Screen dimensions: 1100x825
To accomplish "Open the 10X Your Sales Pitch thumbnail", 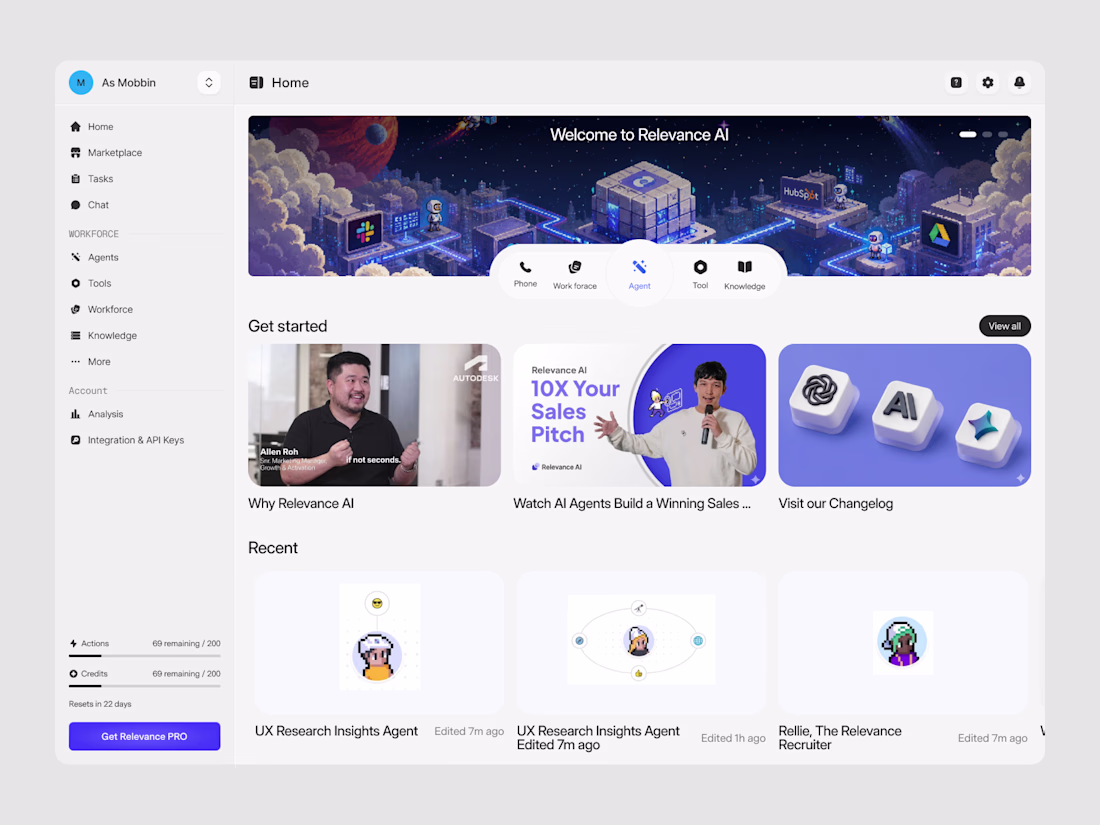I will (x=640, y=415).
